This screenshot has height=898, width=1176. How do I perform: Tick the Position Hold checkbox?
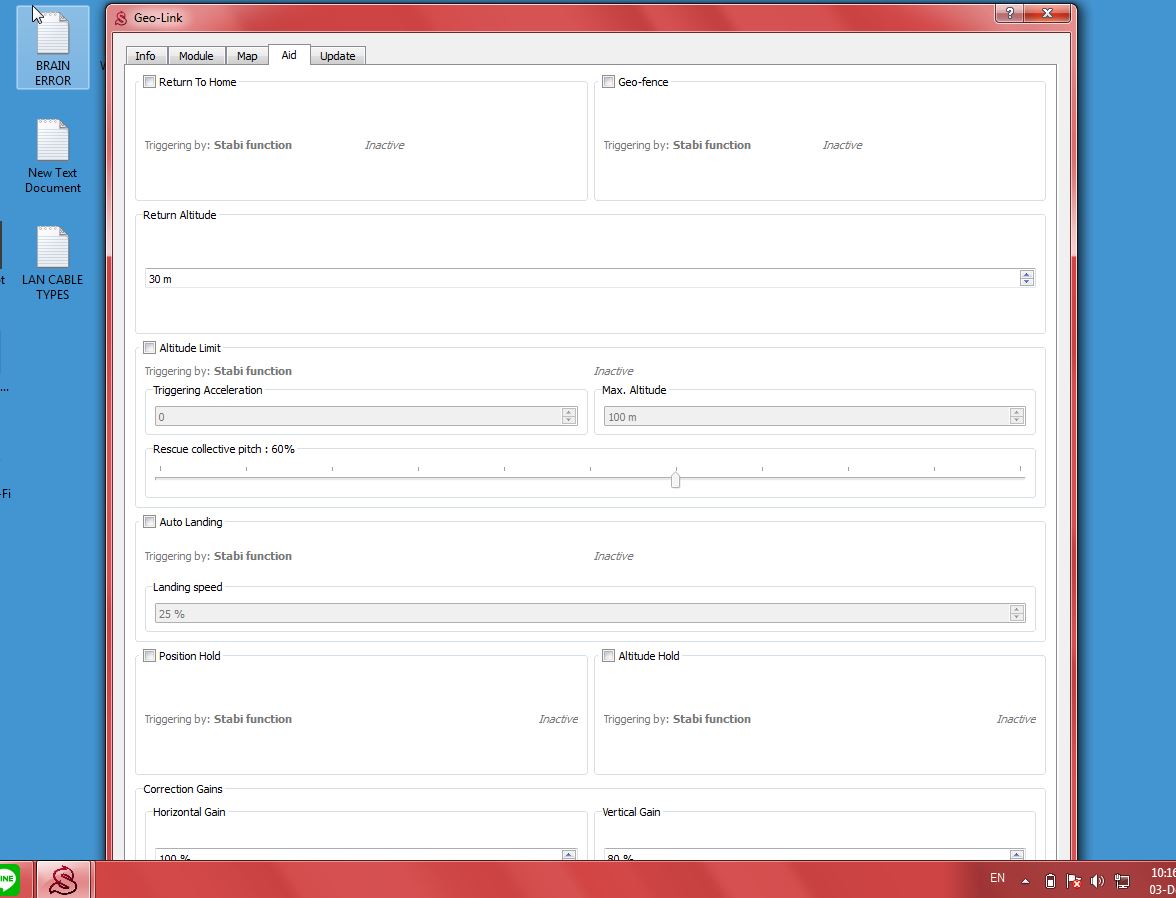point(150,656)
